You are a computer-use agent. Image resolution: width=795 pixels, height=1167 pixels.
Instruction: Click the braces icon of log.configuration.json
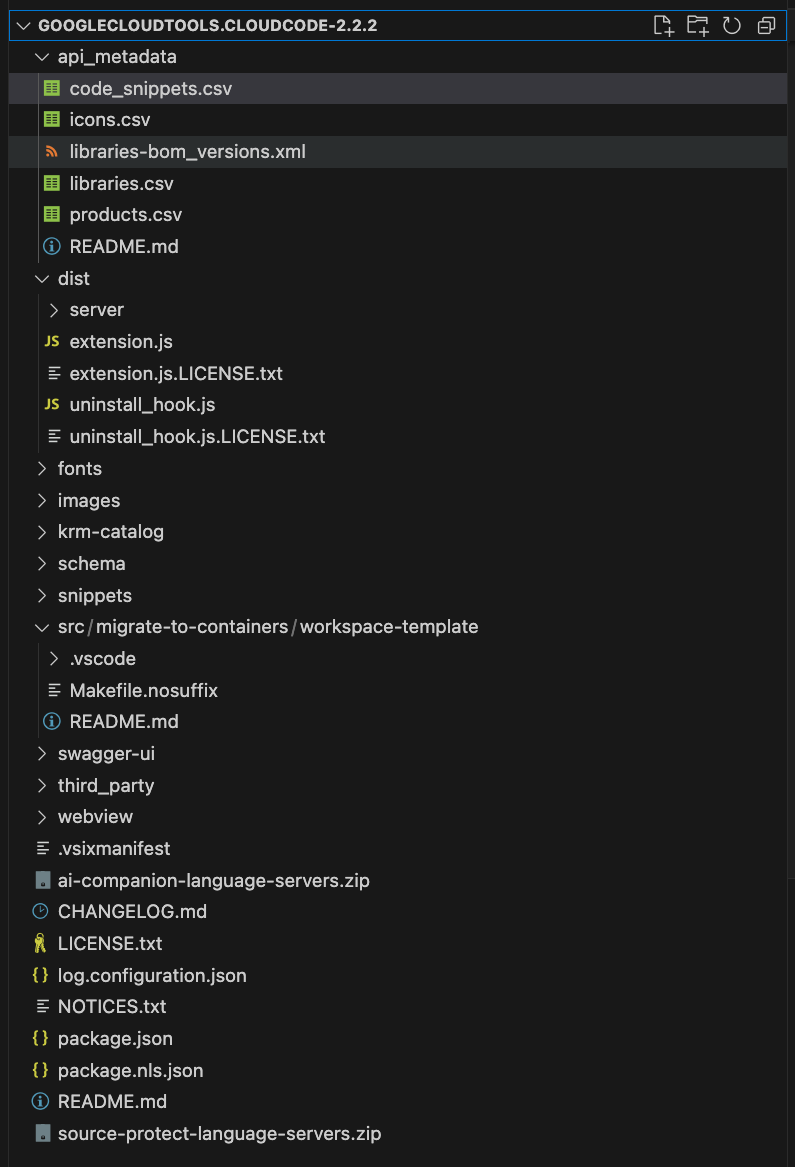point(40,975)
